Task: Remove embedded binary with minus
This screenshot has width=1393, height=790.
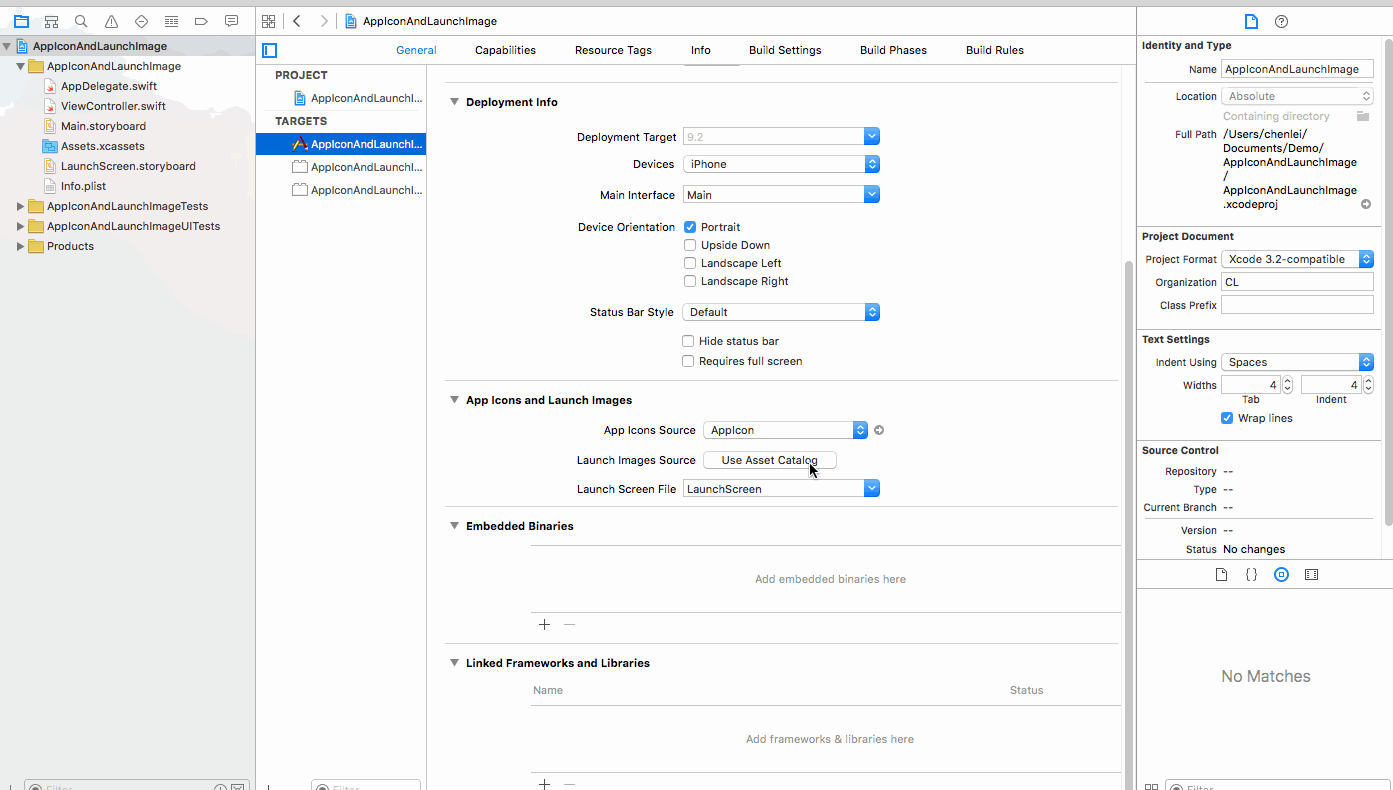Action: (x=569, y=624)
